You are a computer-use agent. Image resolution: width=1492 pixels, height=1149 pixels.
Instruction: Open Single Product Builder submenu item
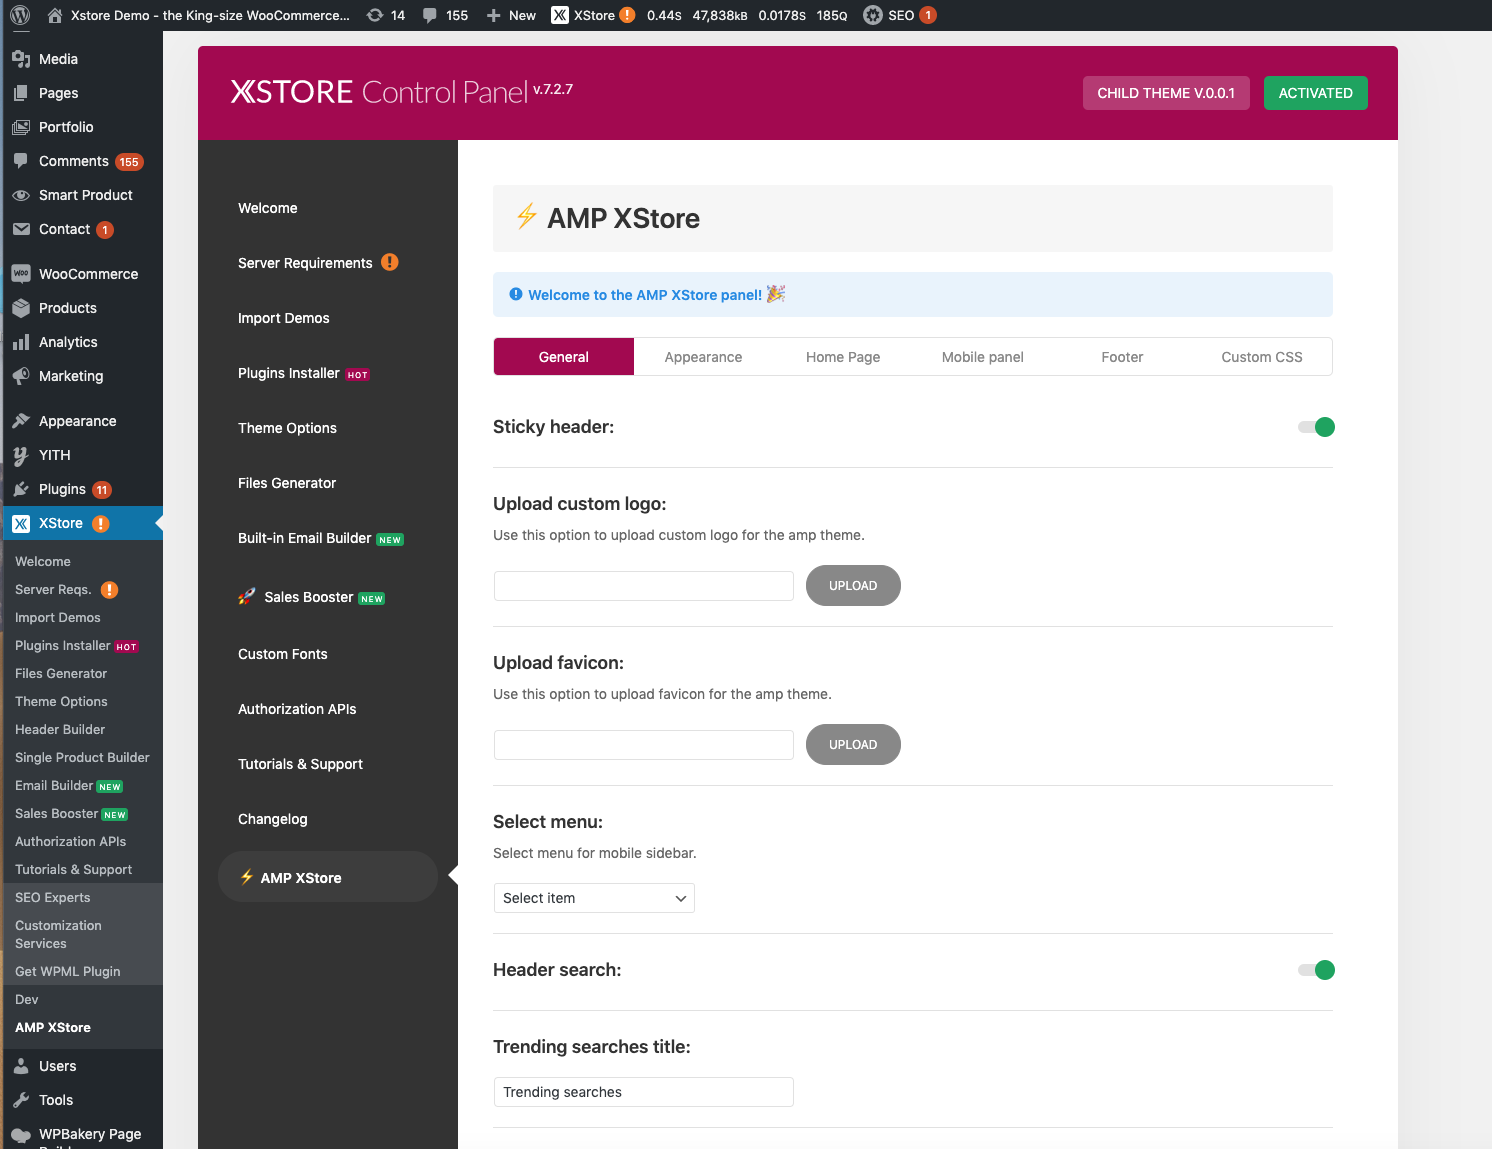[x=82, y=758]
